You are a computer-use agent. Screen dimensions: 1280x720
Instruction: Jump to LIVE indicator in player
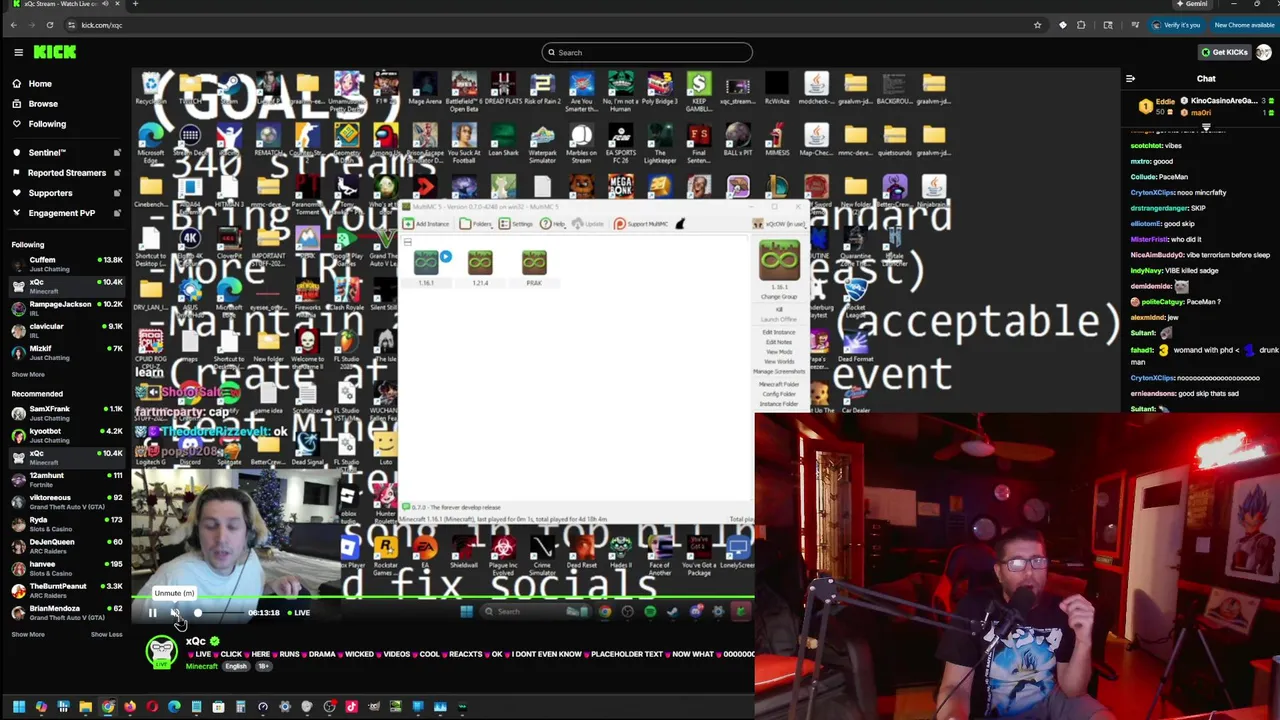coord(298,613)
